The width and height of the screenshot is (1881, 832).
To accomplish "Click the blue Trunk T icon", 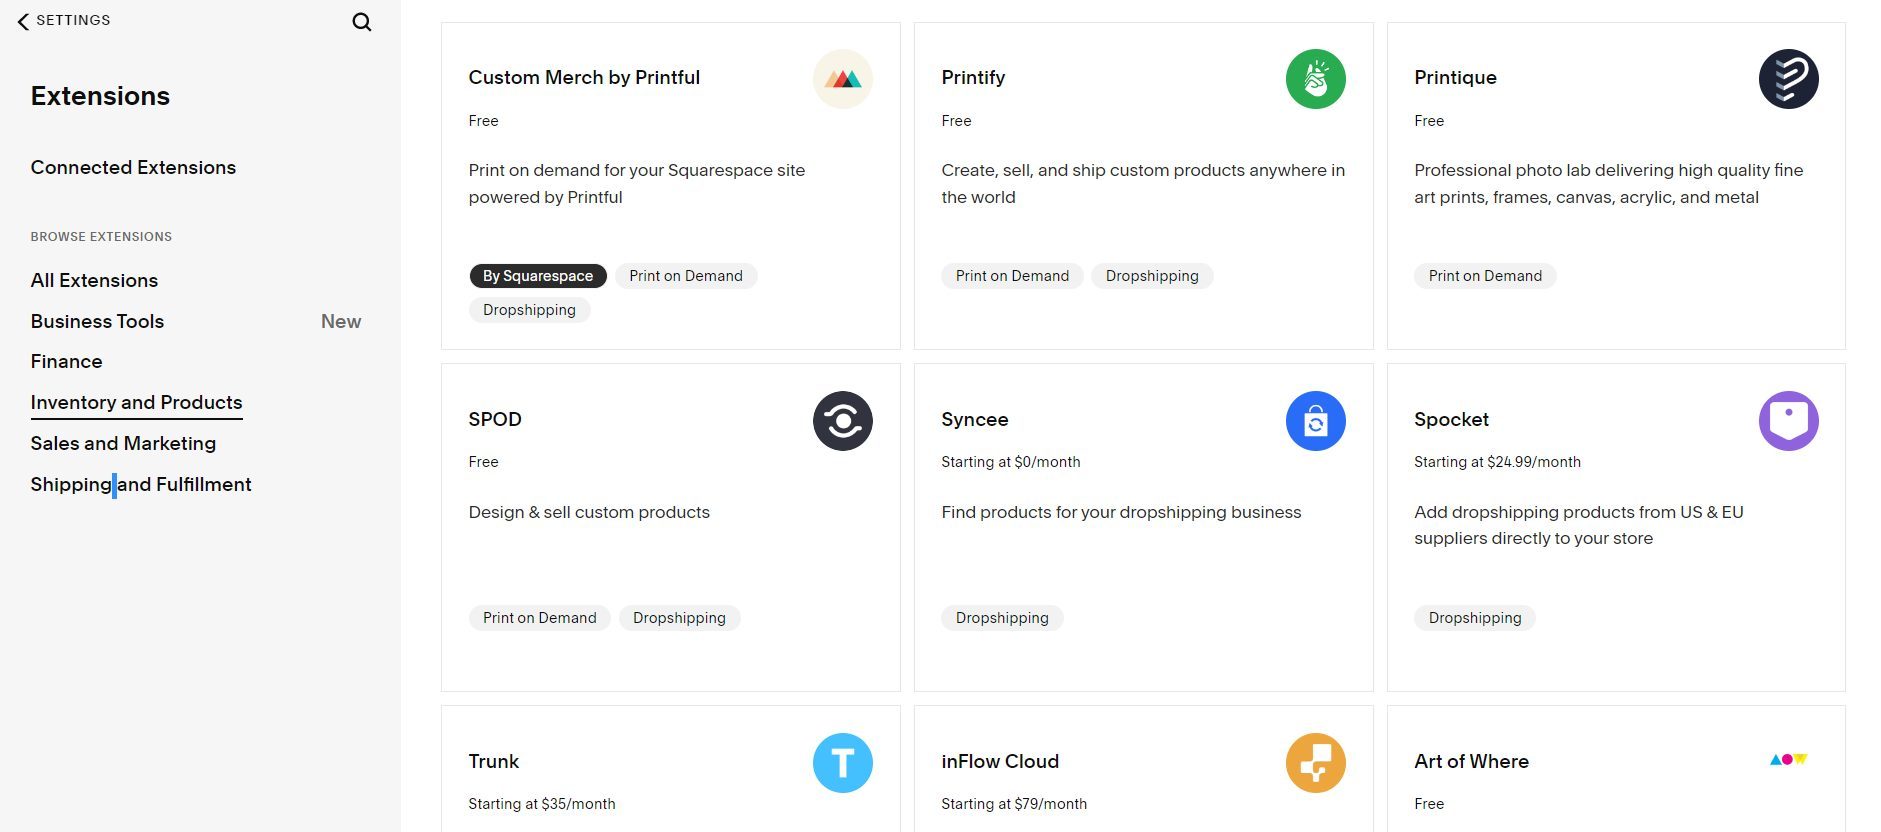I will (x=842, y=763).
